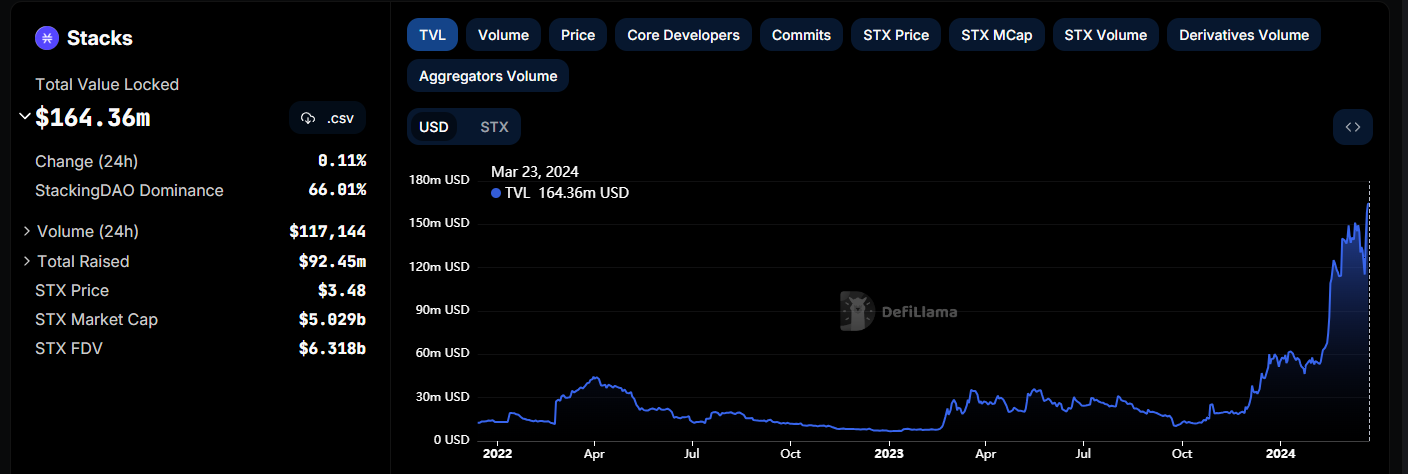Toggle the TVL chart series

click(433, 35)
